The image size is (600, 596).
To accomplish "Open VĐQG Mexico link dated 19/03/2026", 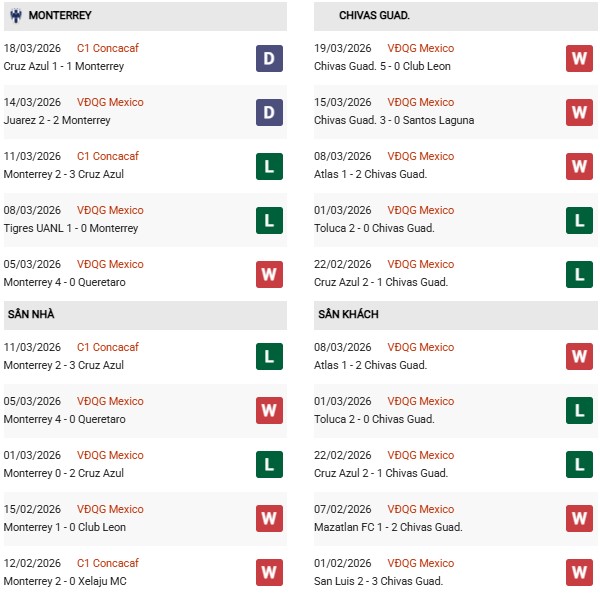I will pos(420,48).
